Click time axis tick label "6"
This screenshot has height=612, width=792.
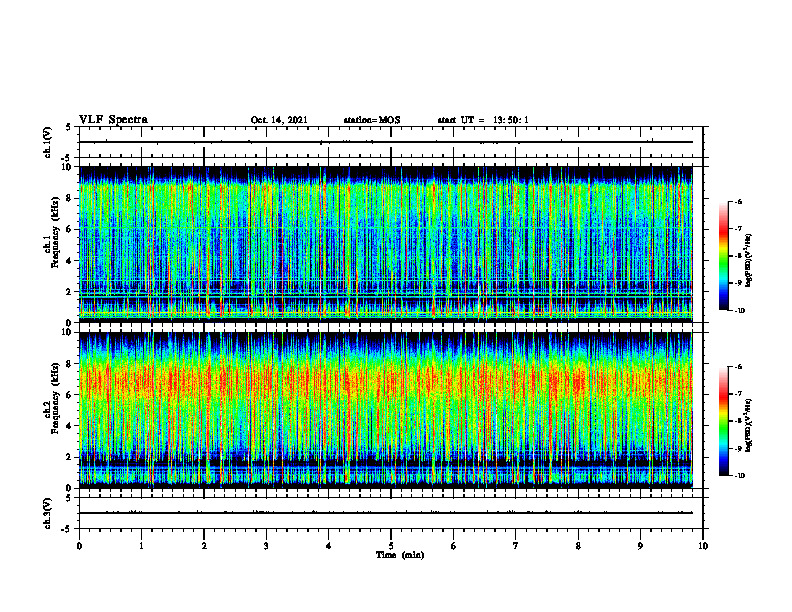coord(454,546)
